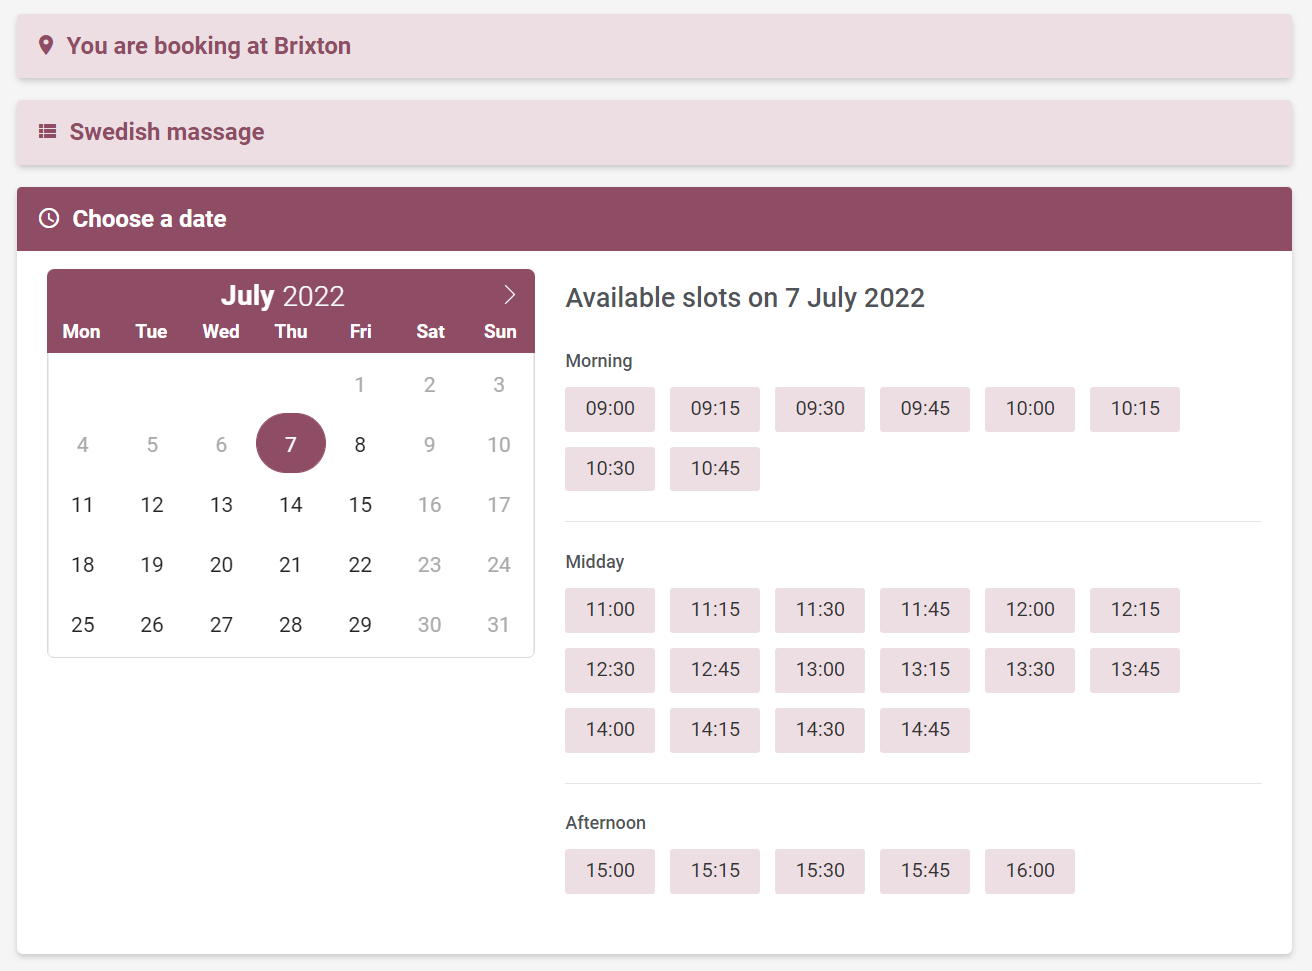
Task: Choose 21 July on the calendar
Action: click(291, 564)
